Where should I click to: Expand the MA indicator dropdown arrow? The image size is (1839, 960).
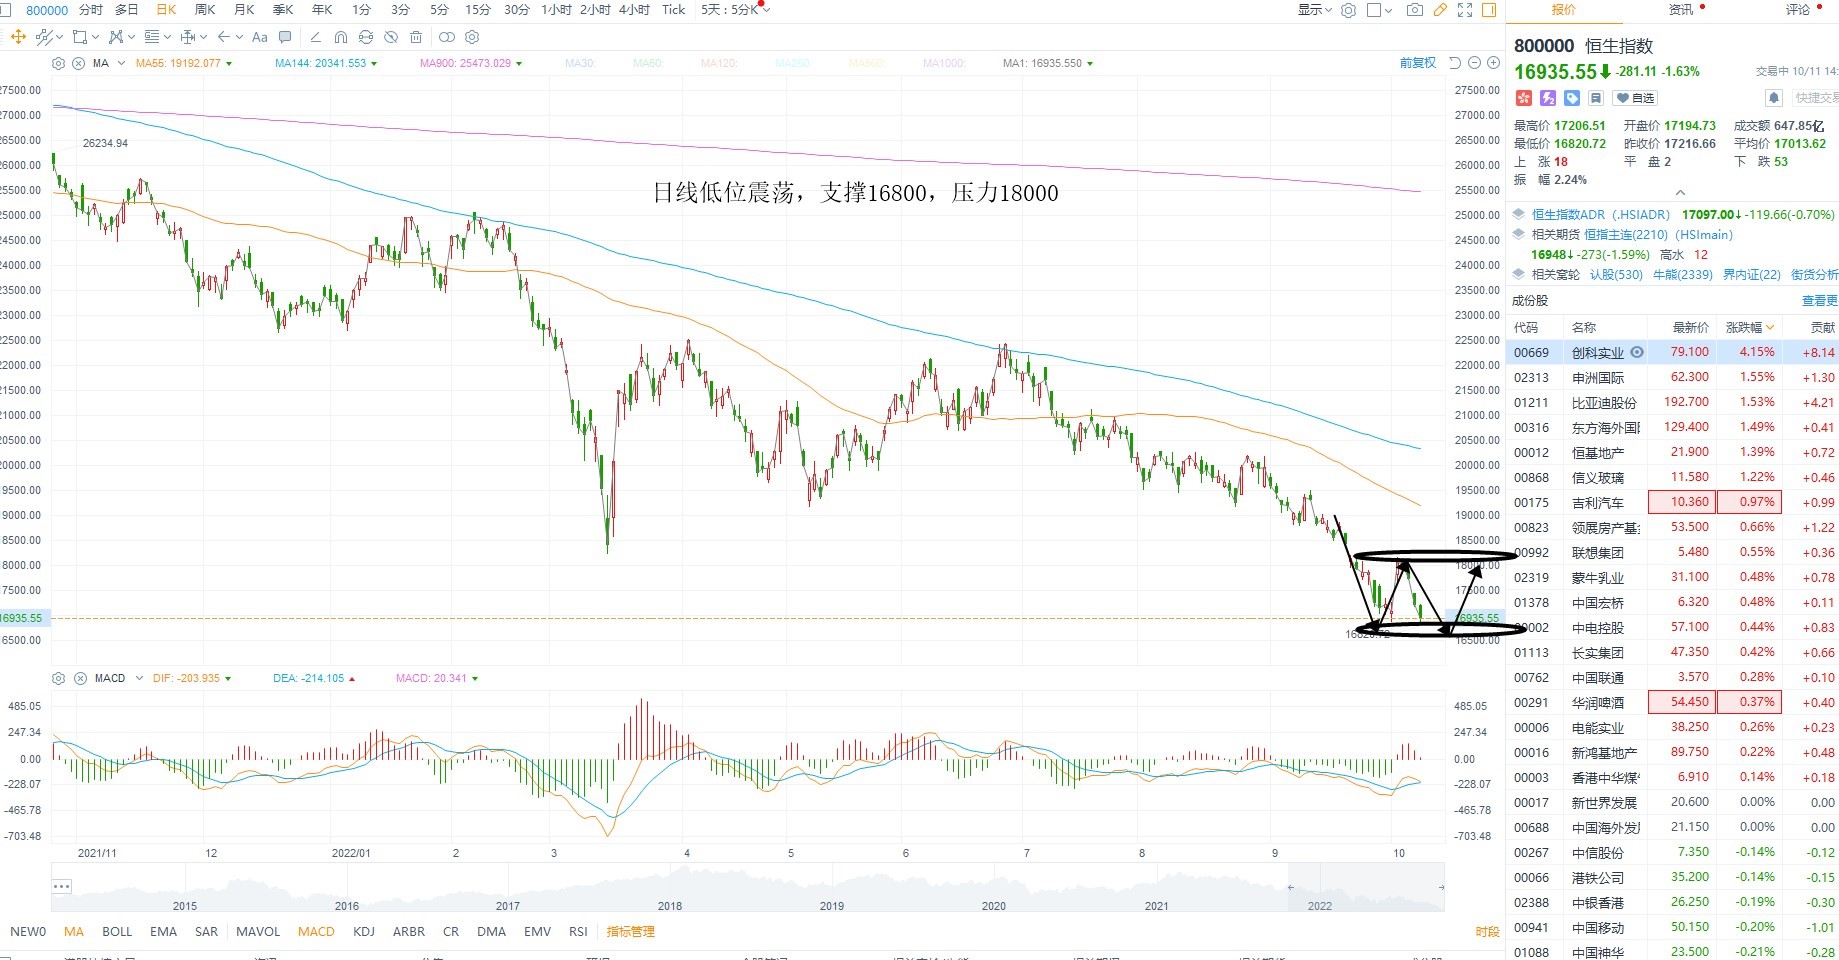pyautogui.click(x=122, y=63)
